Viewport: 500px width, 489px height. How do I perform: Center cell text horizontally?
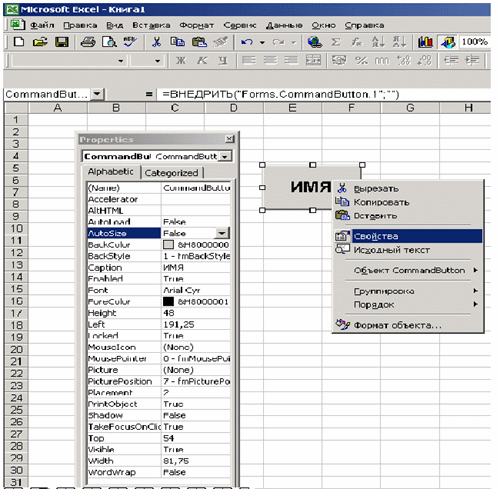[x=270, y=60]
